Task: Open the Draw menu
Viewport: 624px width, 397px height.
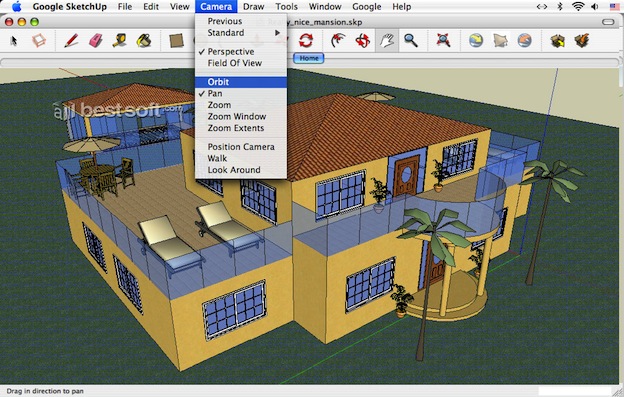Action: pyautogui.click(x=254, y=7)
